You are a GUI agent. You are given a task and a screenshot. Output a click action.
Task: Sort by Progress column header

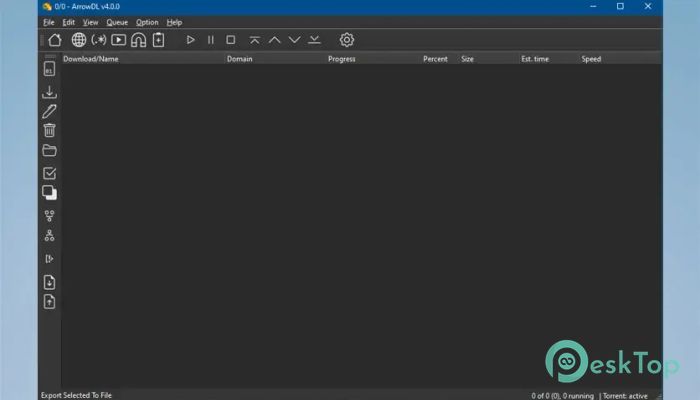click(342, 59)
